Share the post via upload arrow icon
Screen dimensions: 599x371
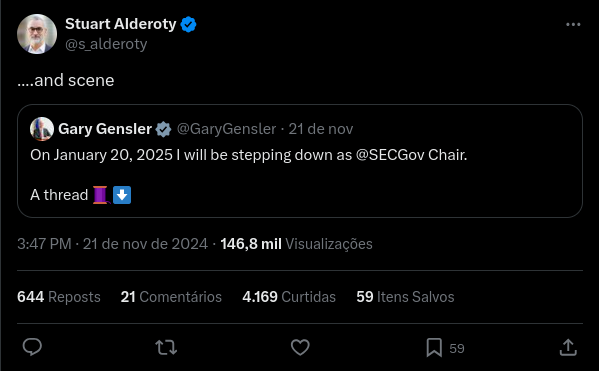[x=568, y=347]
